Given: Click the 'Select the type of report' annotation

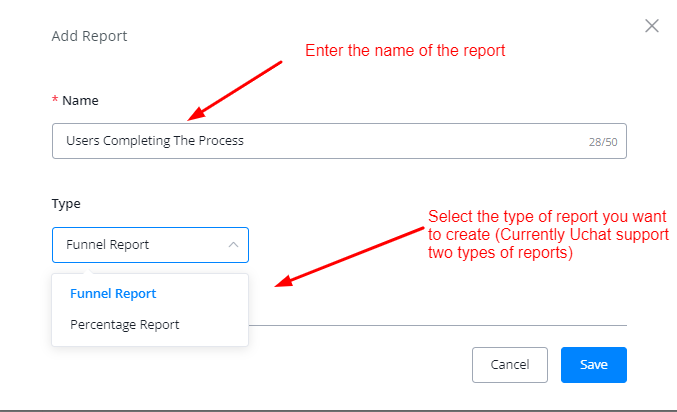Looking at the screenshot, I should point(546,233).
